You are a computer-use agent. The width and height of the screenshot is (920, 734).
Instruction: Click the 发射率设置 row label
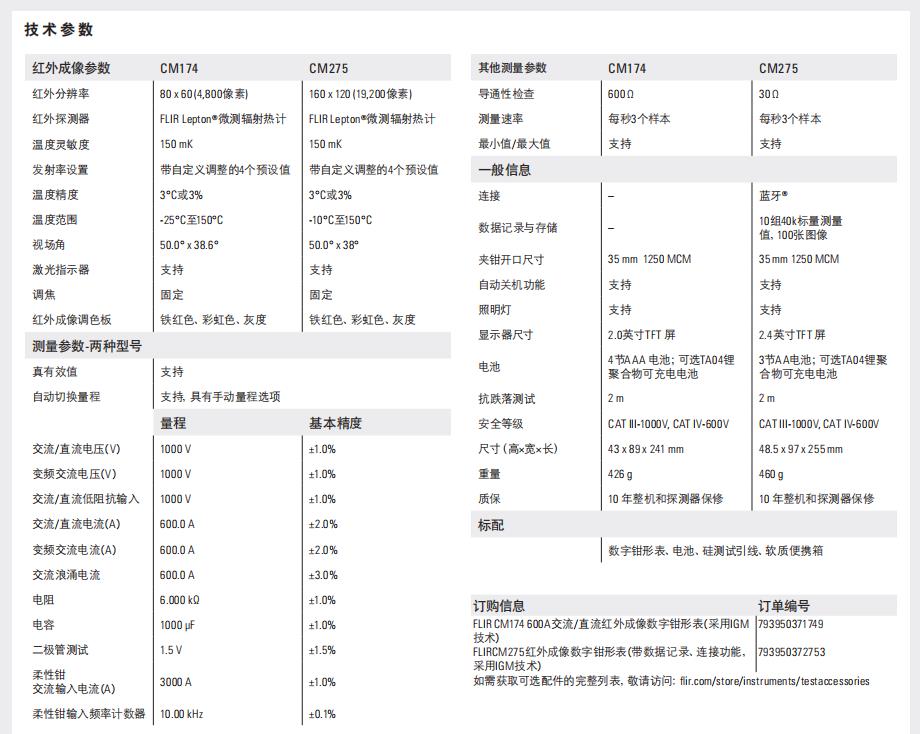[60, 170]
